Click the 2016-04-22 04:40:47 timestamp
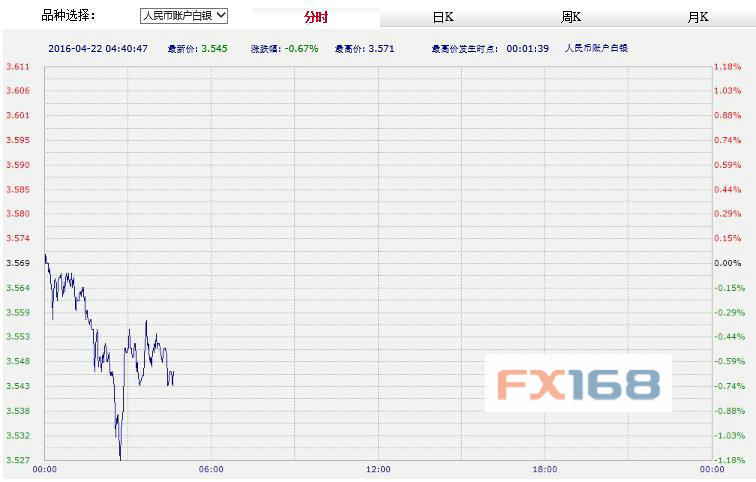The image size is (756, 482). pyautogui.click(x=98, y=47)
